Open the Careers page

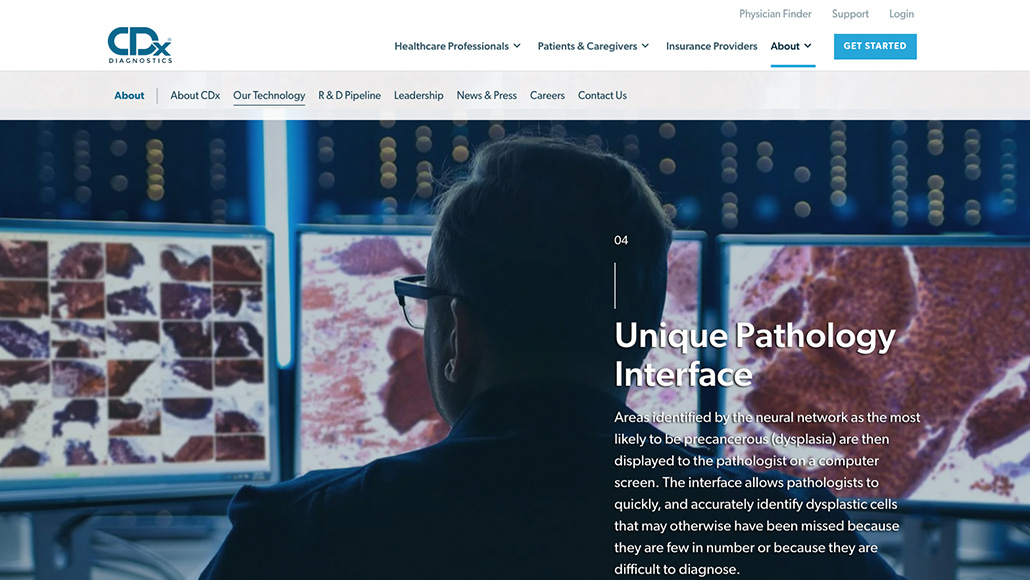coord(547,95)
